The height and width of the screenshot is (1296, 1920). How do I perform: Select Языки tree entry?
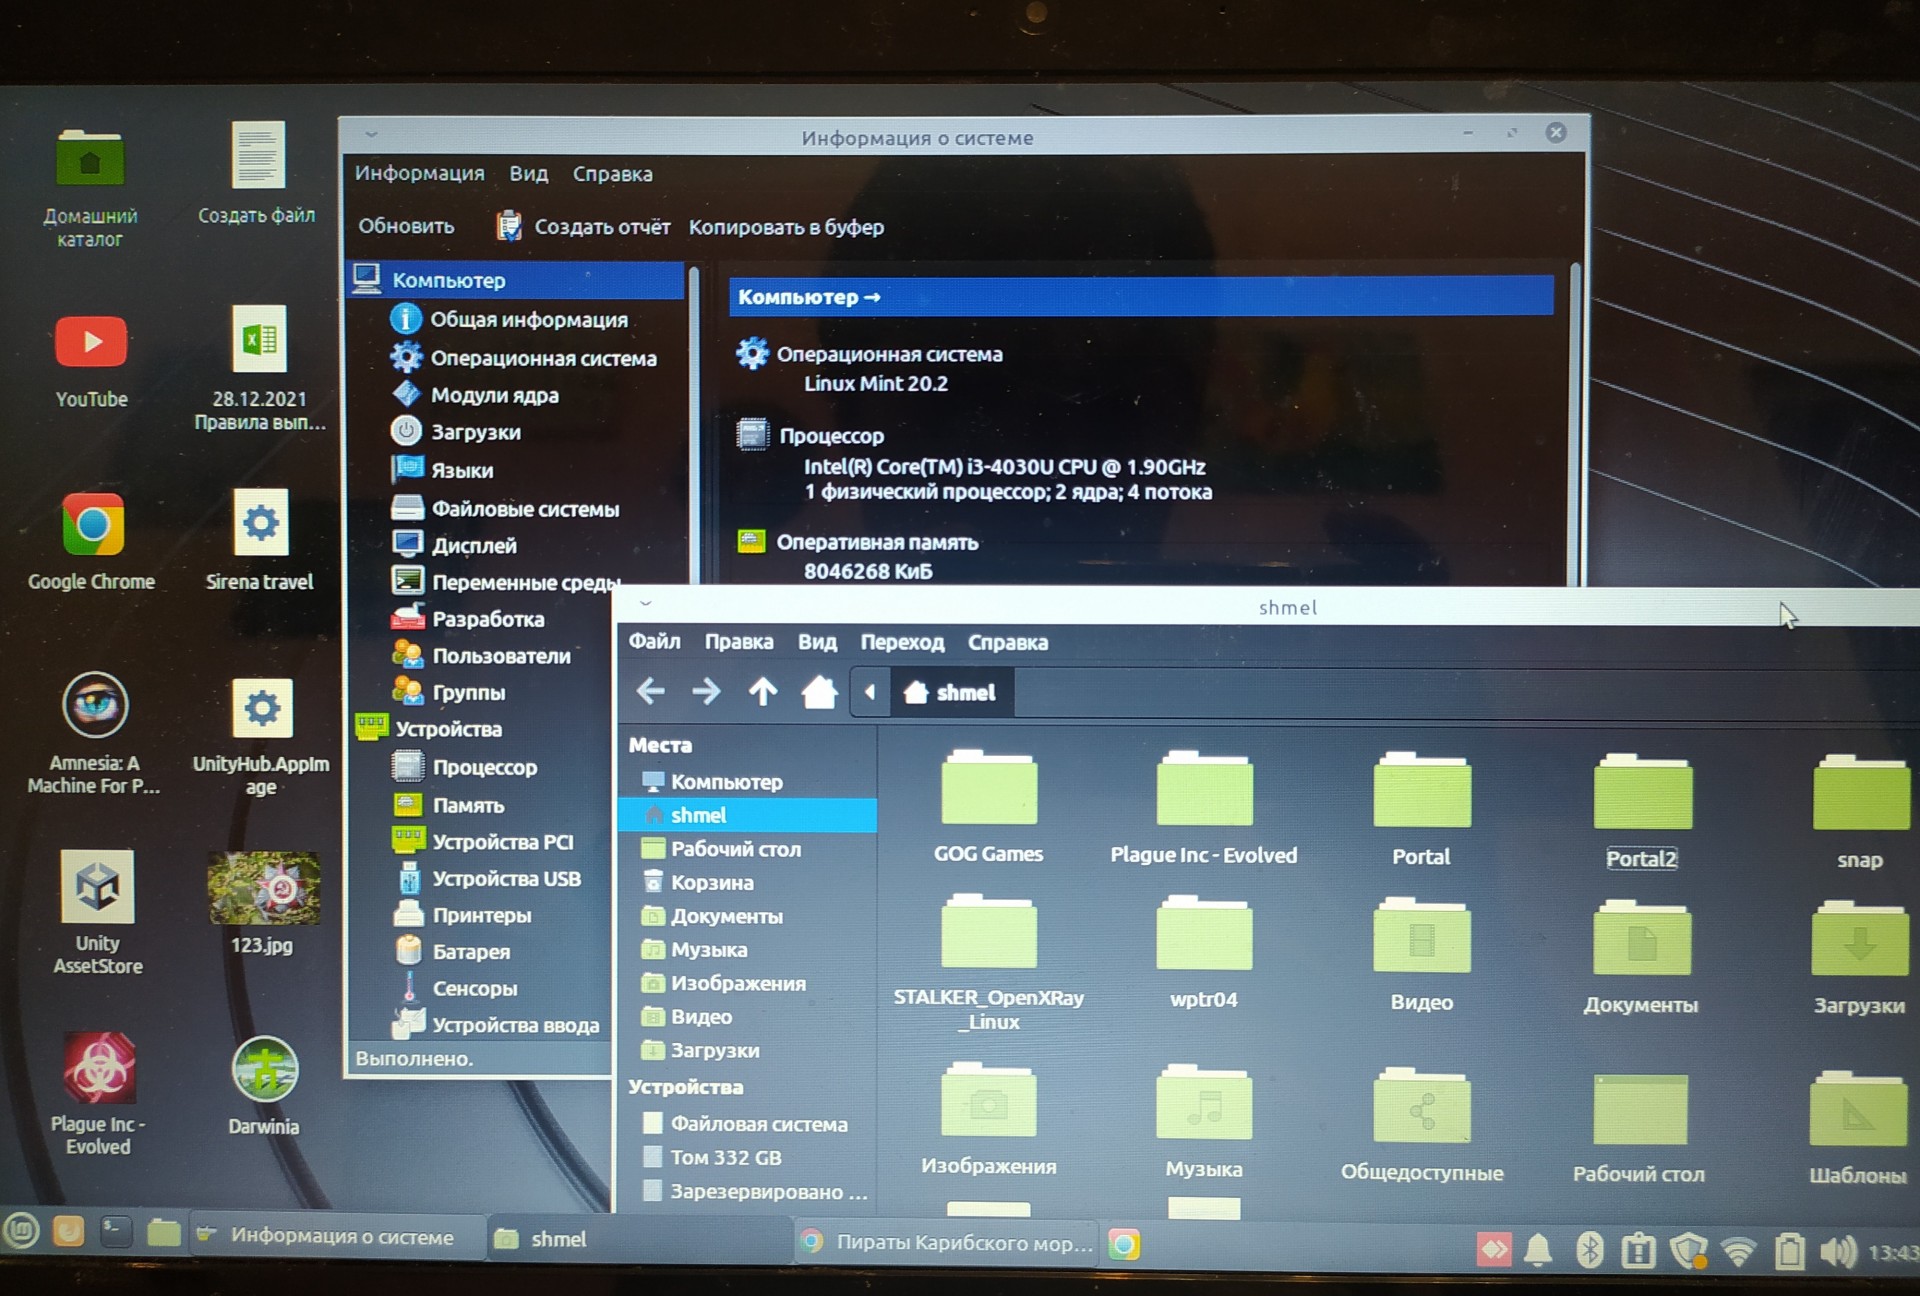tap(443, 470)
